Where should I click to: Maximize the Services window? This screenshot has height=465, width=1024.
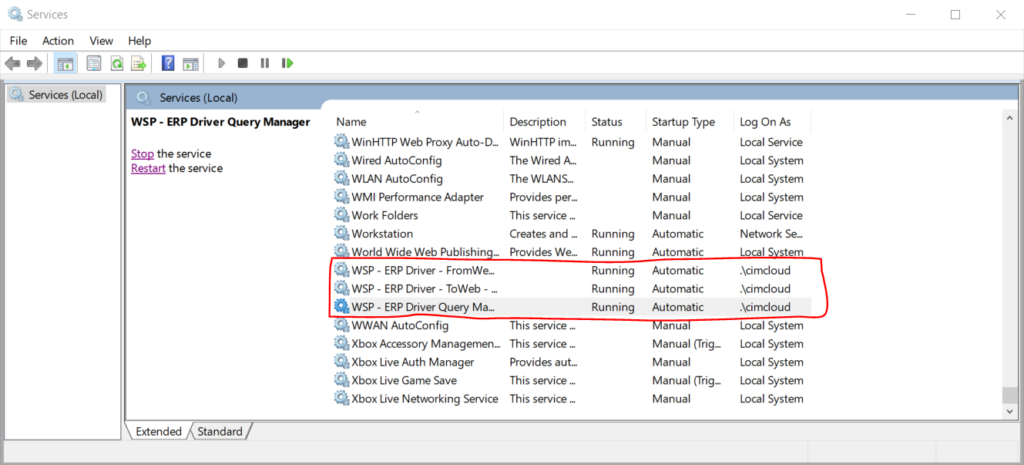coord(955,14)
